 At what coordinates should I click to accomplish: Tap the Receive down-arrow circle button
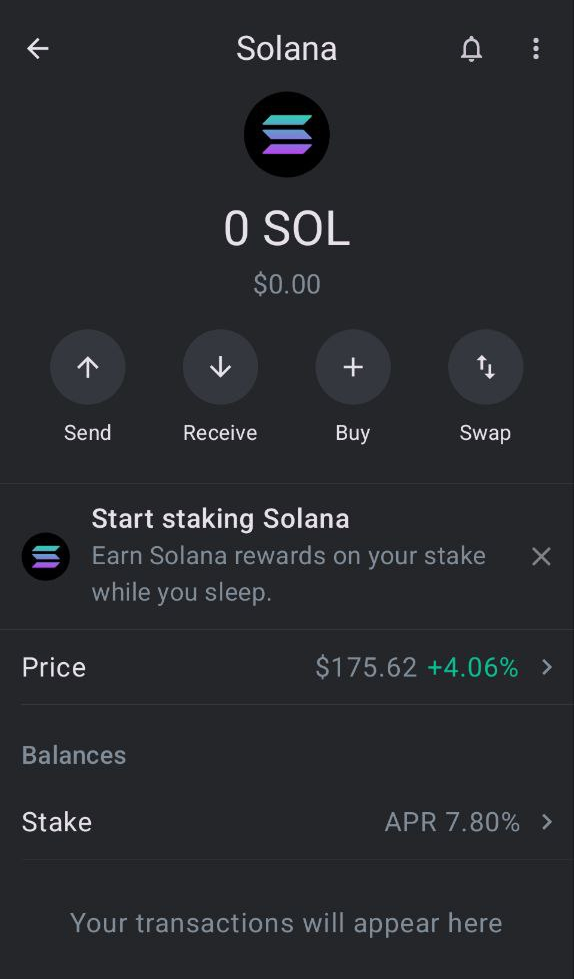tap(220, 367)
